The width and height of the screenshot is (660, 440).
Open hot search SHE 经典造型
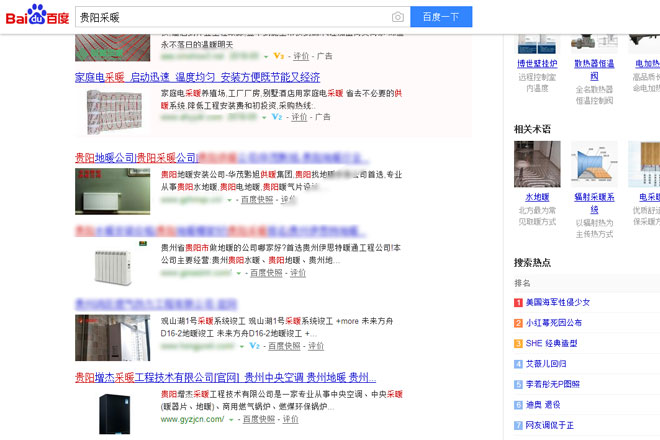[551, 344]
